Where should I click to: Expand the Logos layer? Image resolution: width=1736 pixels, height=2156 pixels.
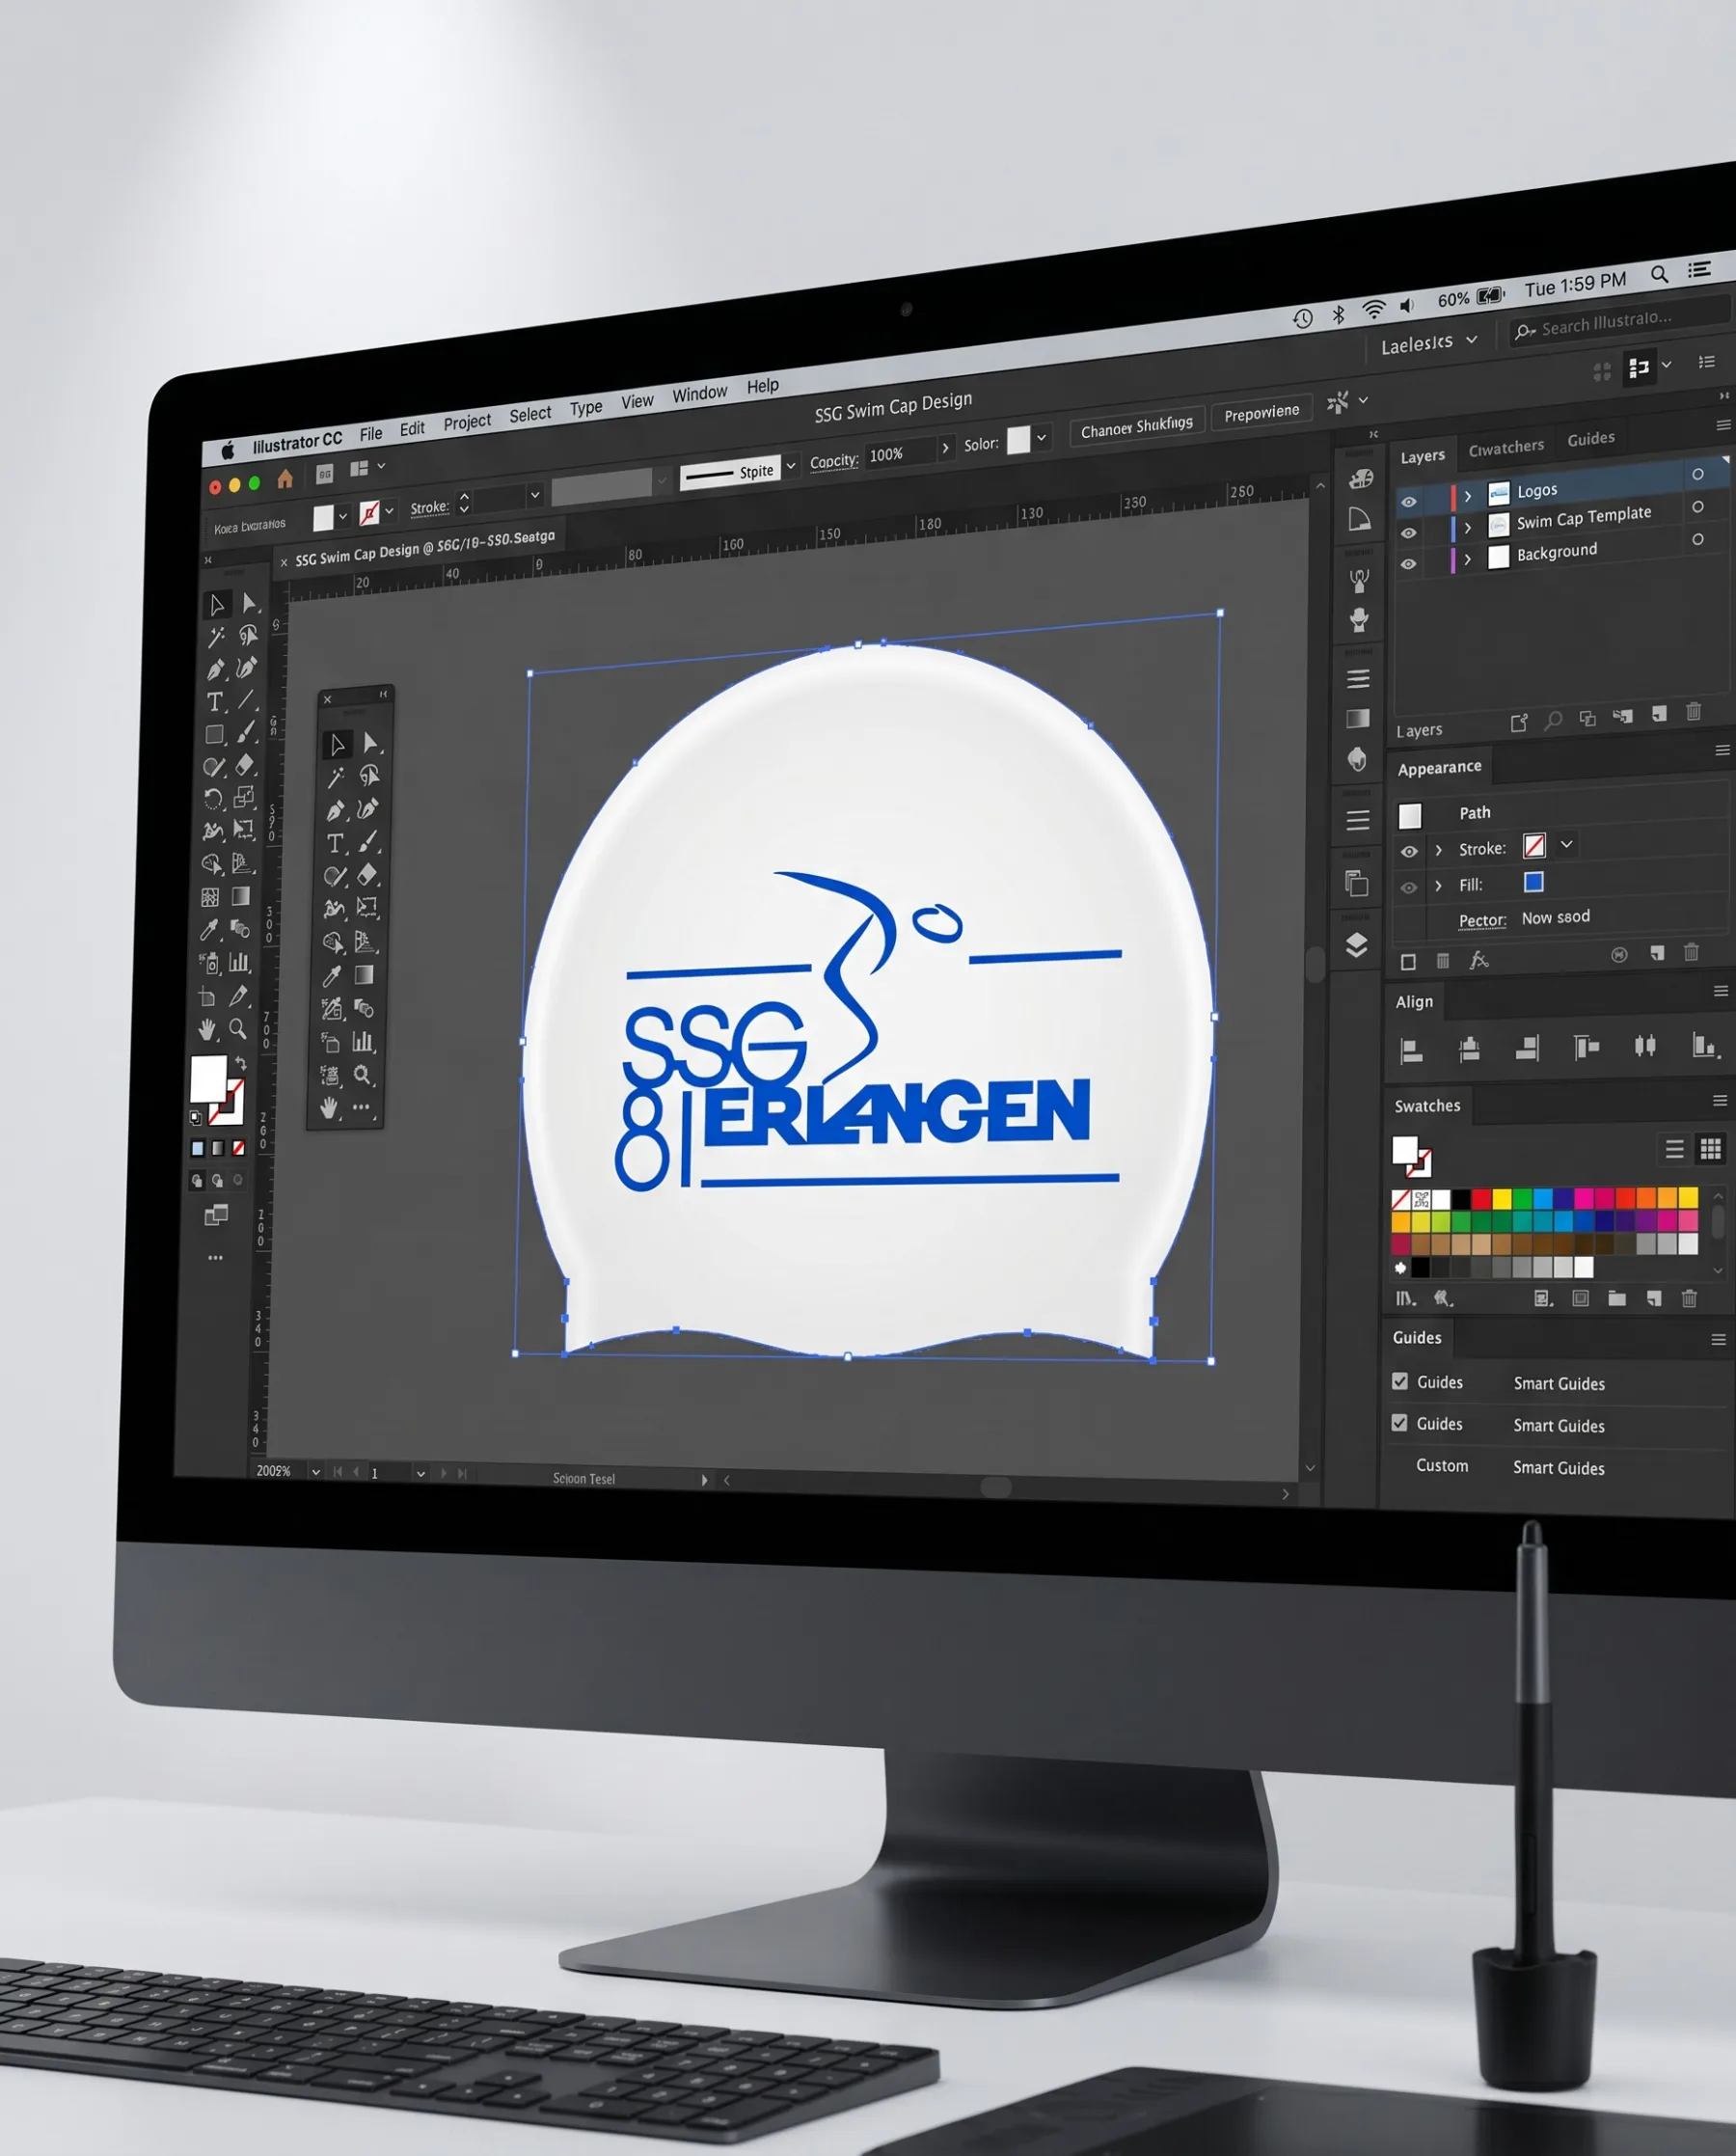click(x=1467, y=496)
